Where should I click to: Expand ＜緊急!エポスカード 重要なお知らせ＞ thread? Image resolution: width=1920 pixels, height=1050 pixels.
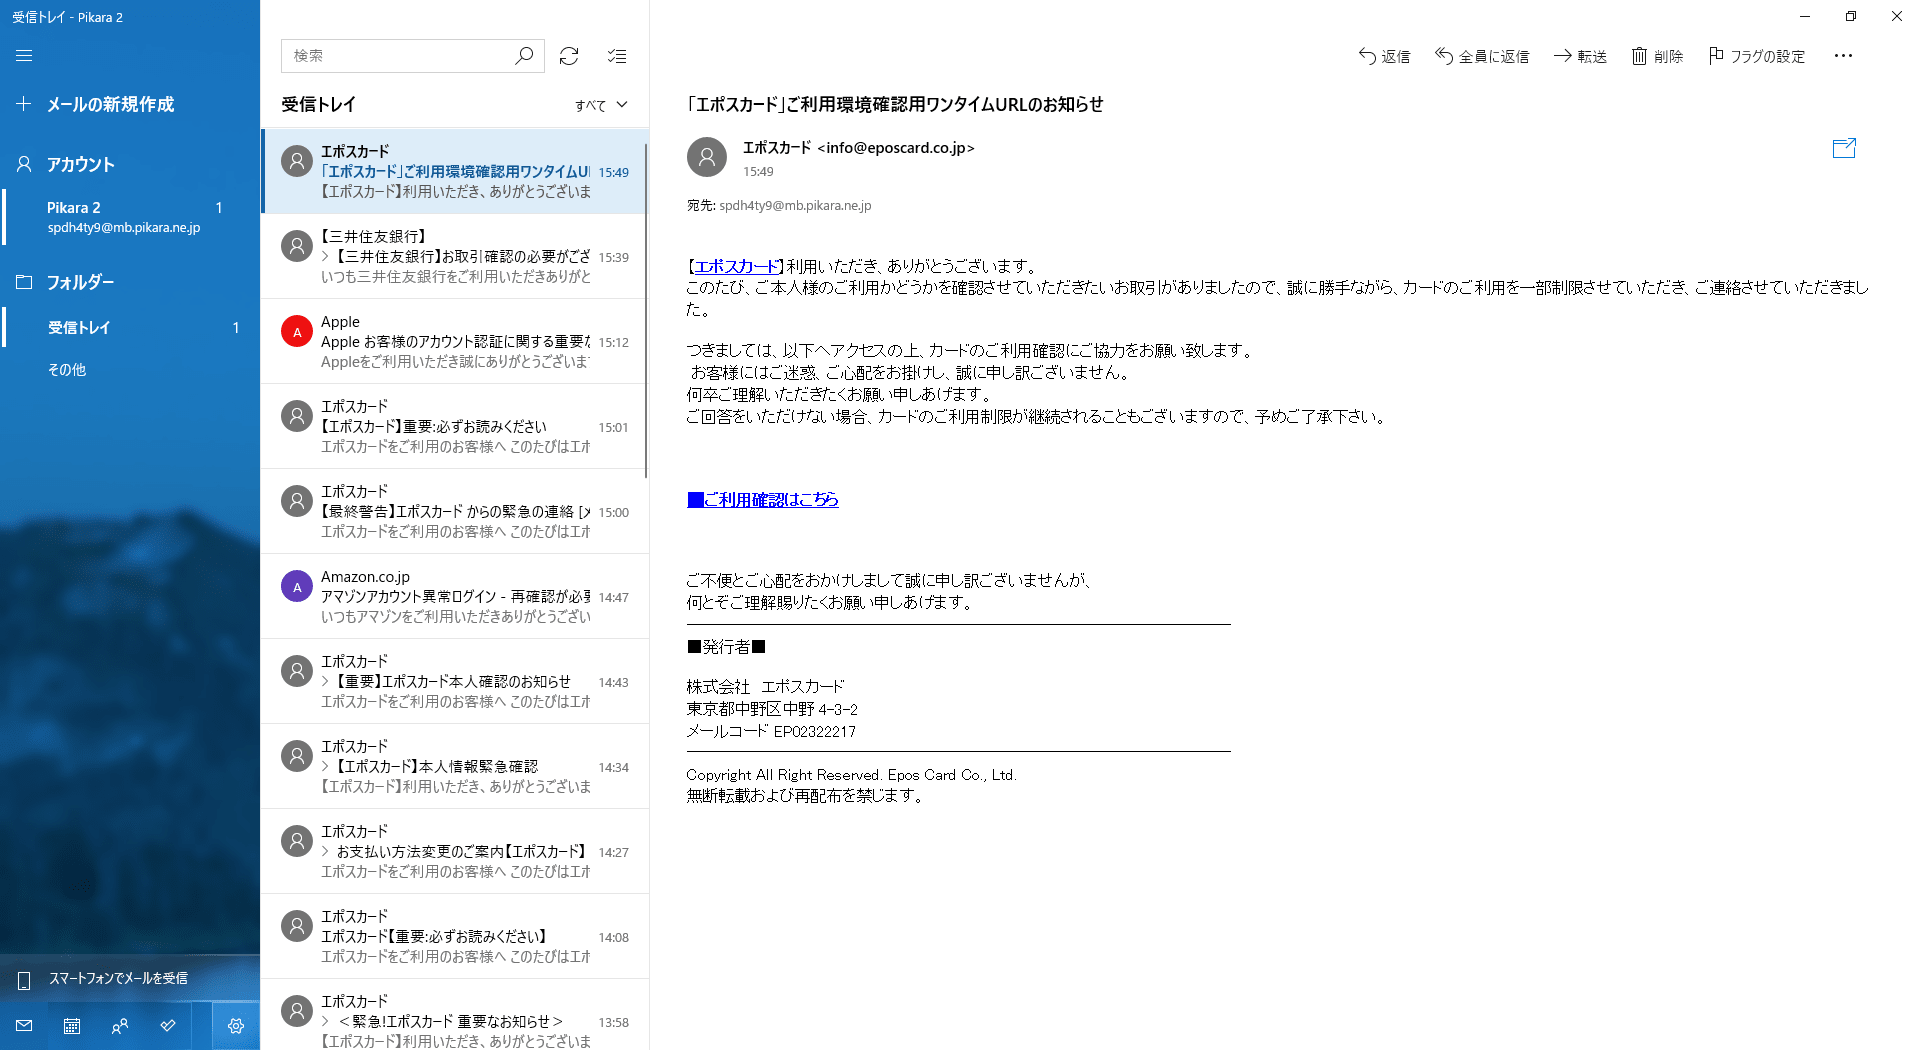[x=325, y=1022]
